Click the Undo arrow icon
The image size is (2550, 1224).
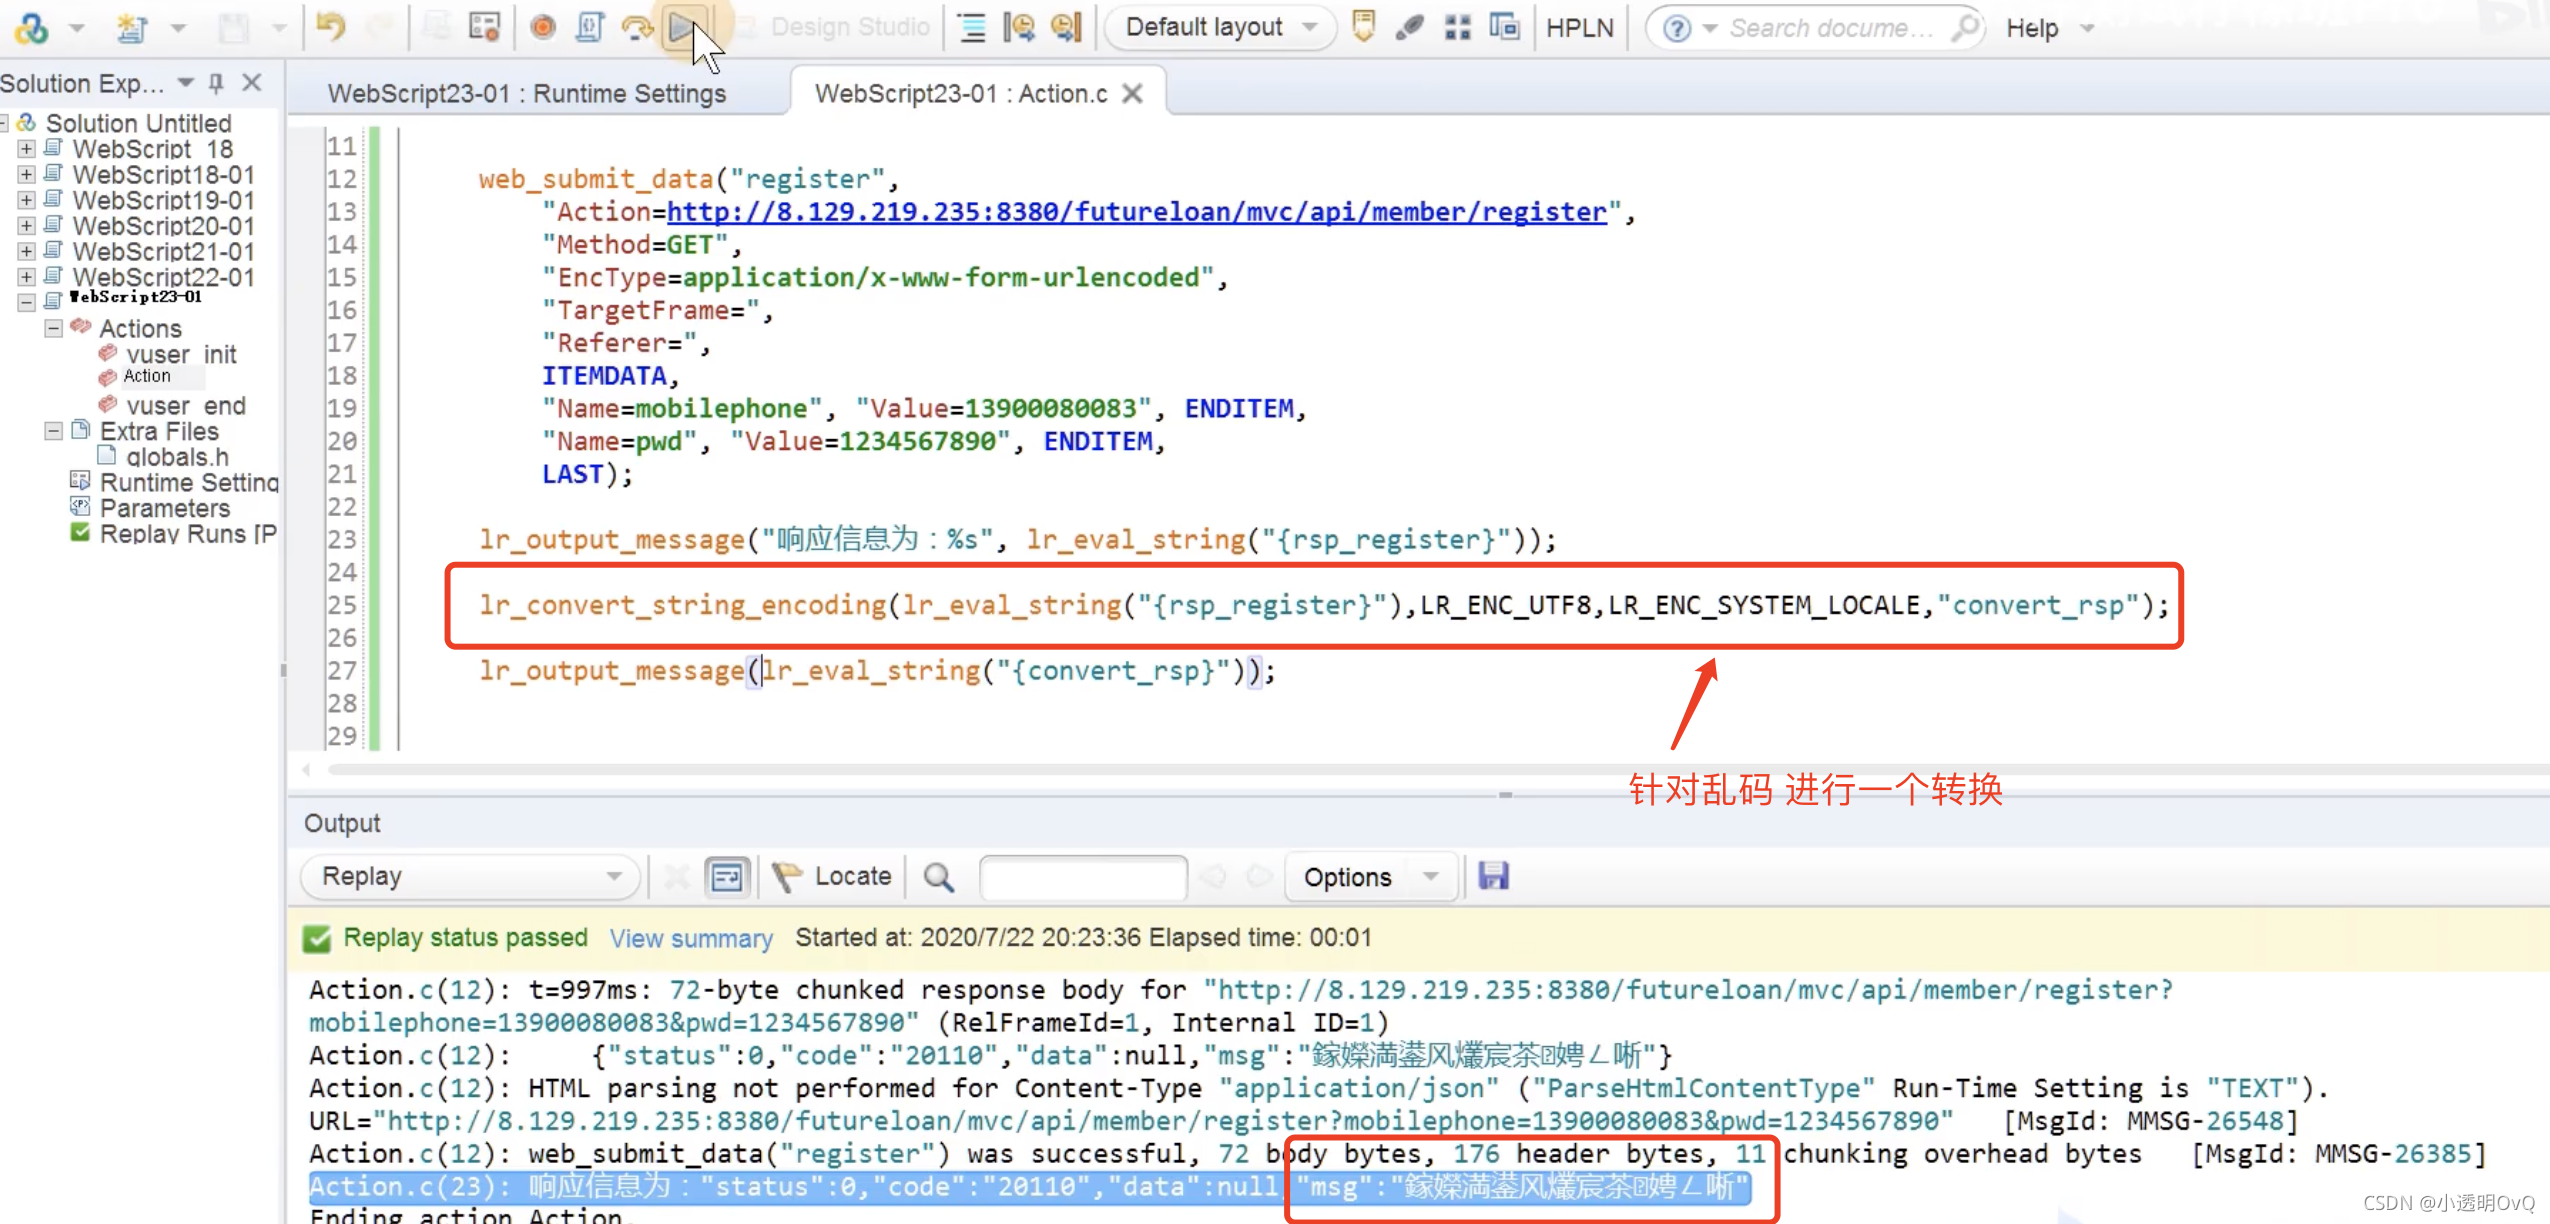pyautogui.click(x=330, y=27)
